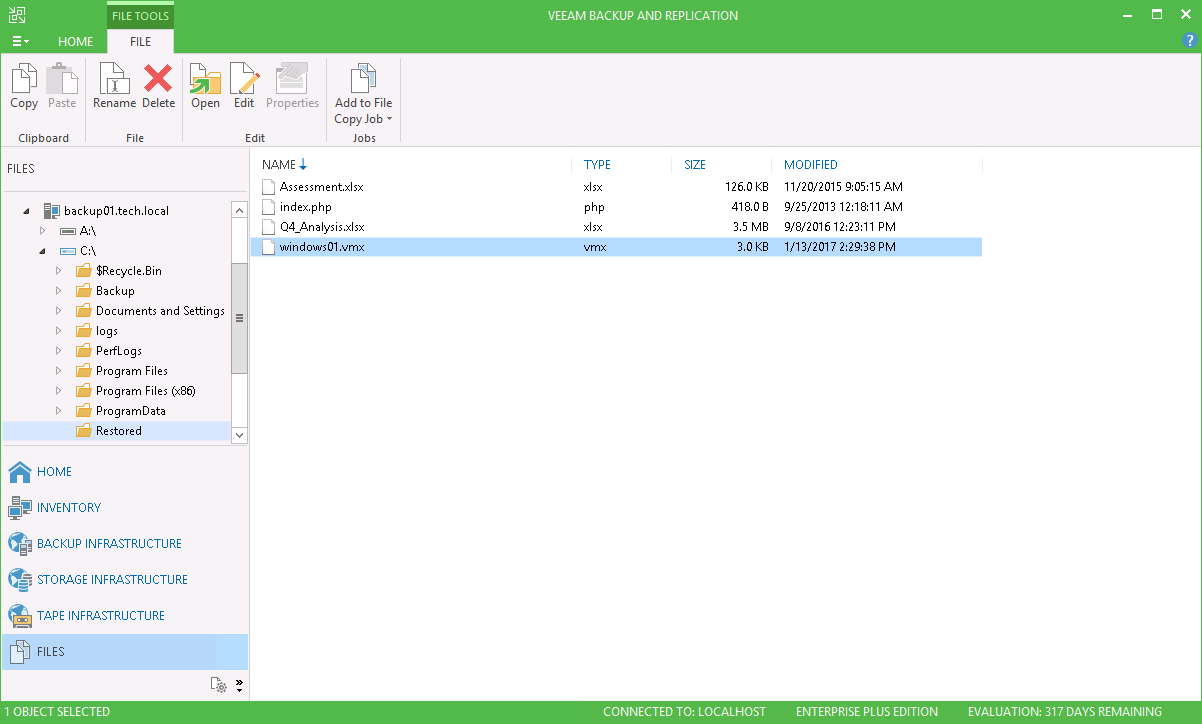Screen dimensions: 1202x724
Task: Collapse the backup01.tech.local tree node
Action: tap(27, 212)
